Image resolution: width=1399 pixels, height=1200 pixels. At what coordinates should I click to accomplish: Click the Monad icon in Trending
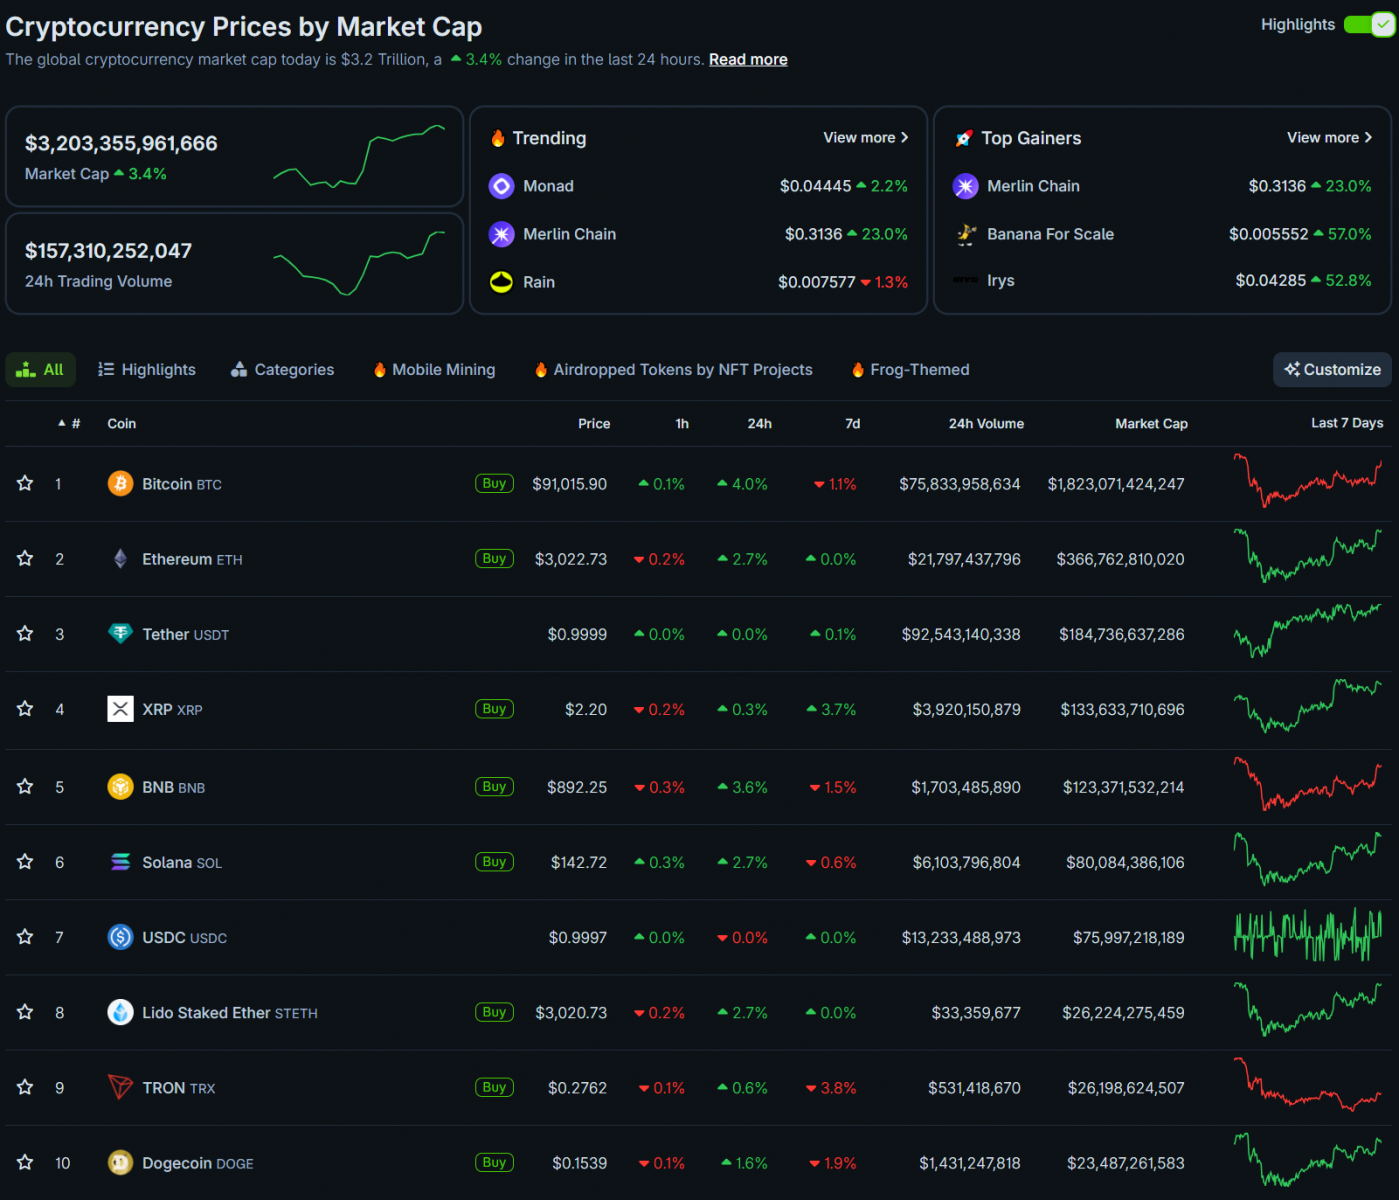[x=501, y=186]
